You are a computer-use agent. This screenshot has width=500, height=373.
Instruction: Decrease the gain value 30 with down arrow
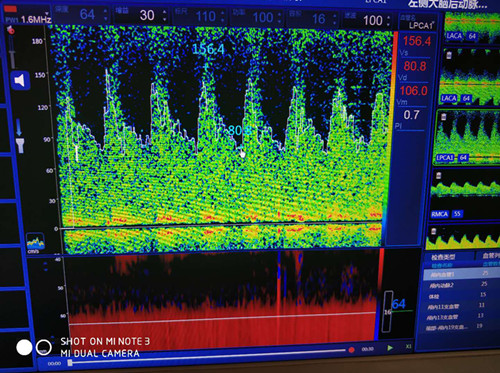pos(165,20)
